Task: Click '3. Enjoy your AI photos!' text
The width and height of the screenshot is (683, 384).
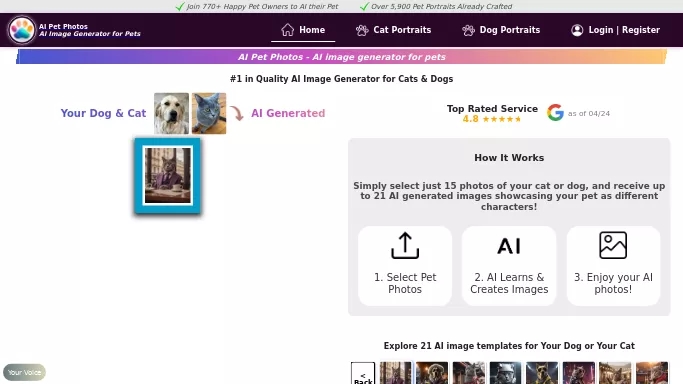Action: click(613, 283)
